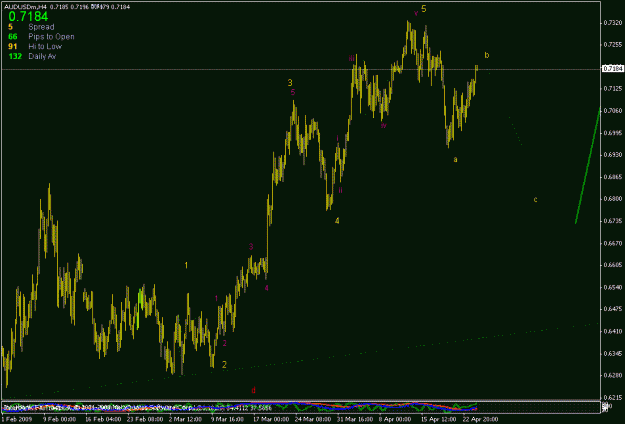Viewport: 625px width, 424px height.
Task: Select the 0.6215 price axis label
Action: point(614,398)
